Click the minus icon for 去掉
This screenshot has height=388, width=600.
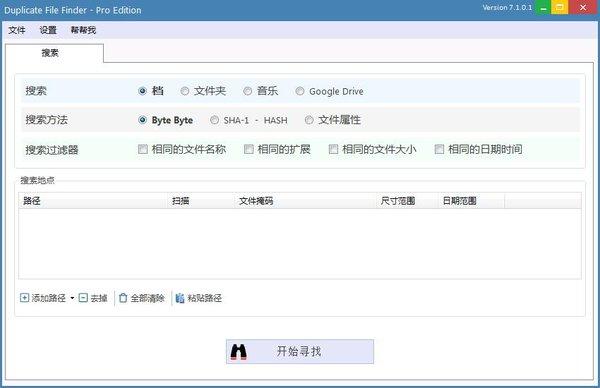click(x=83, y=298)
